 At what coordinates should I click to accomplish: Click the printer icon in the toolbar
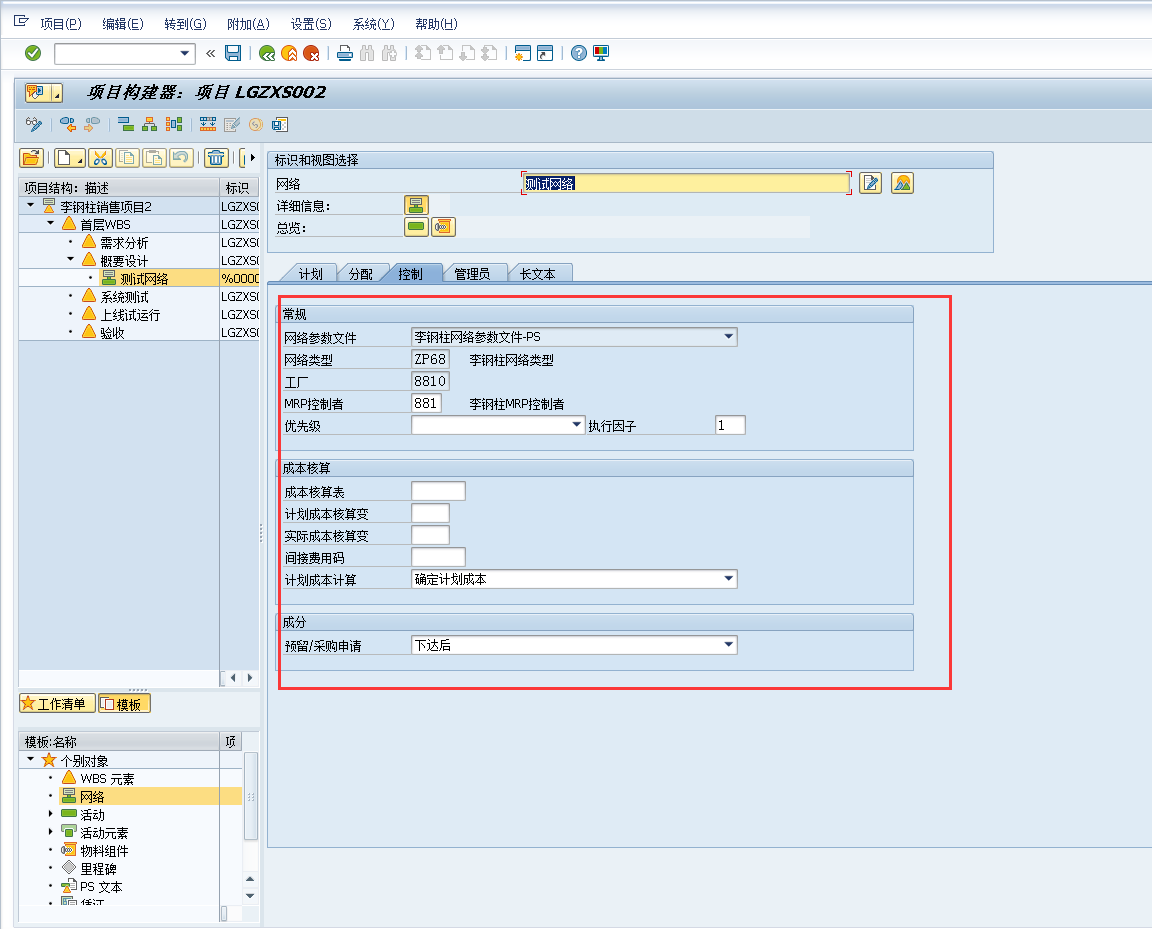click(x=343, y=53)
